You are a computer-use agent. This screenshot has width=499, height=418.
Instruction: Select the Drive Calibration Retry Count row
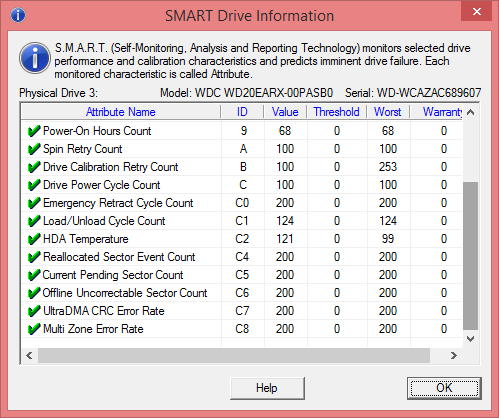pos(242,167)
